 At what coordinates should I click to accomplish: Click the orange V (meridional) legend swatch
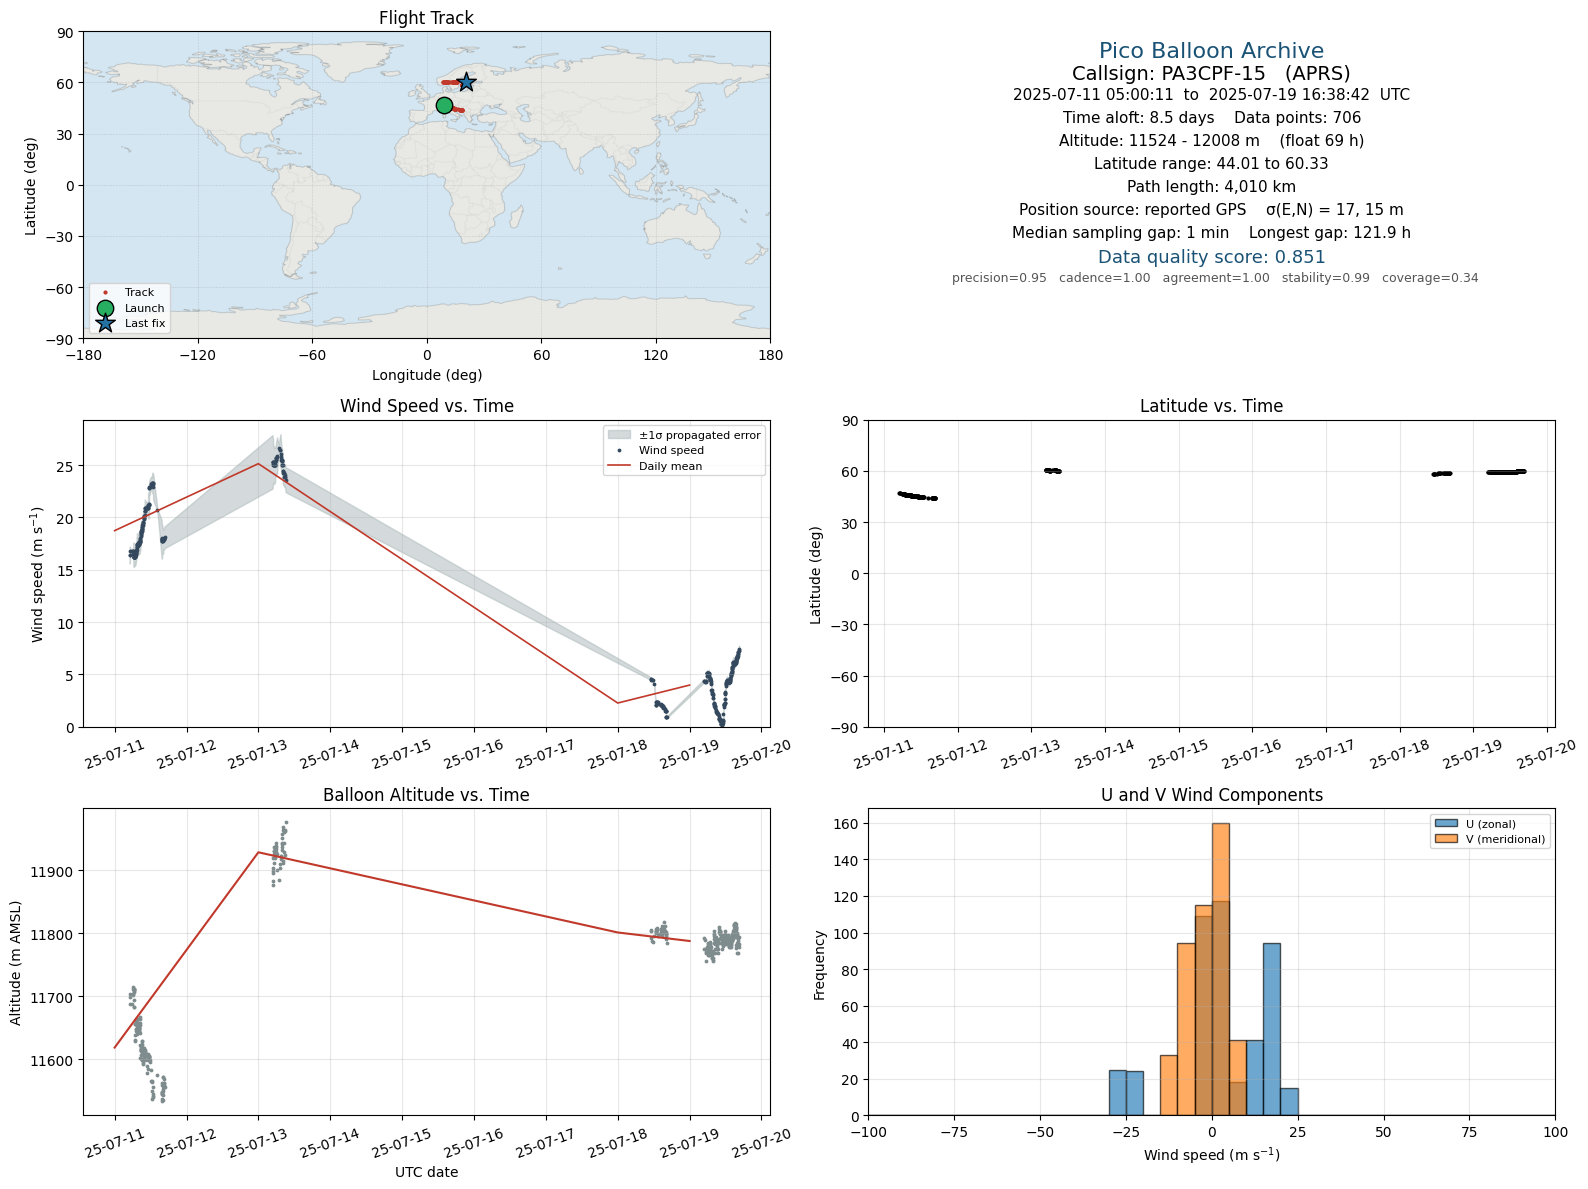(1446, 839)
